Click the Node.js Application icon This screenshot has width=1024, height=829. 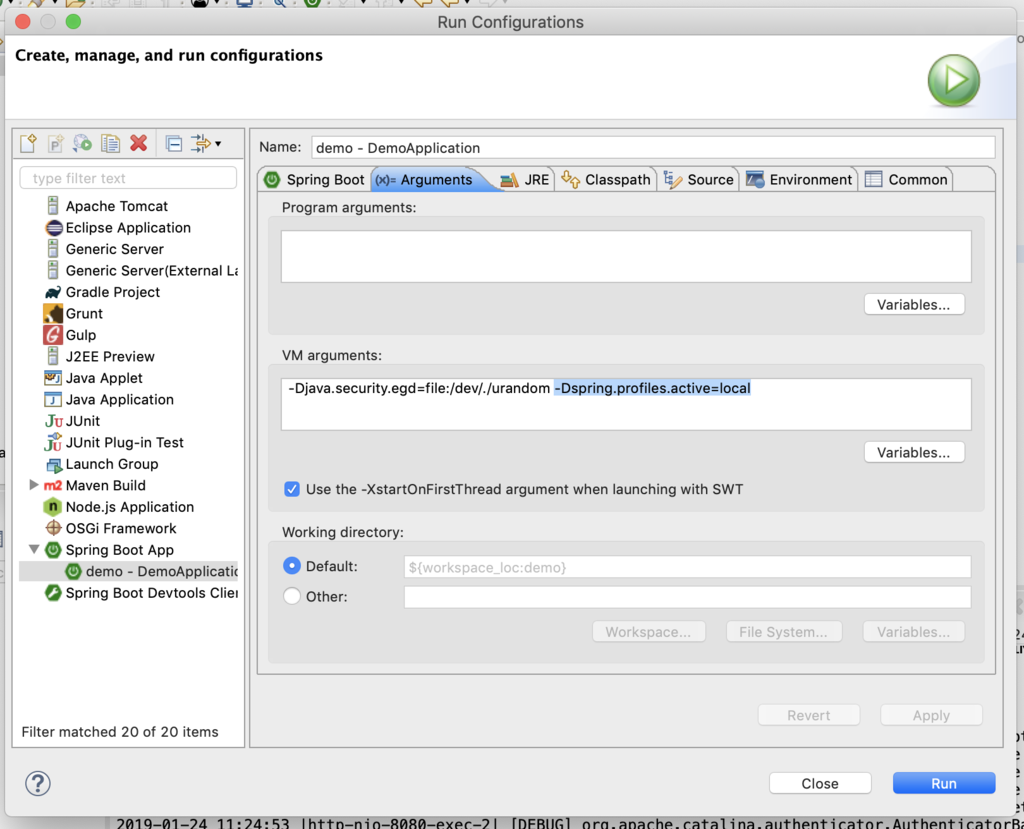(x=53, y=507)
